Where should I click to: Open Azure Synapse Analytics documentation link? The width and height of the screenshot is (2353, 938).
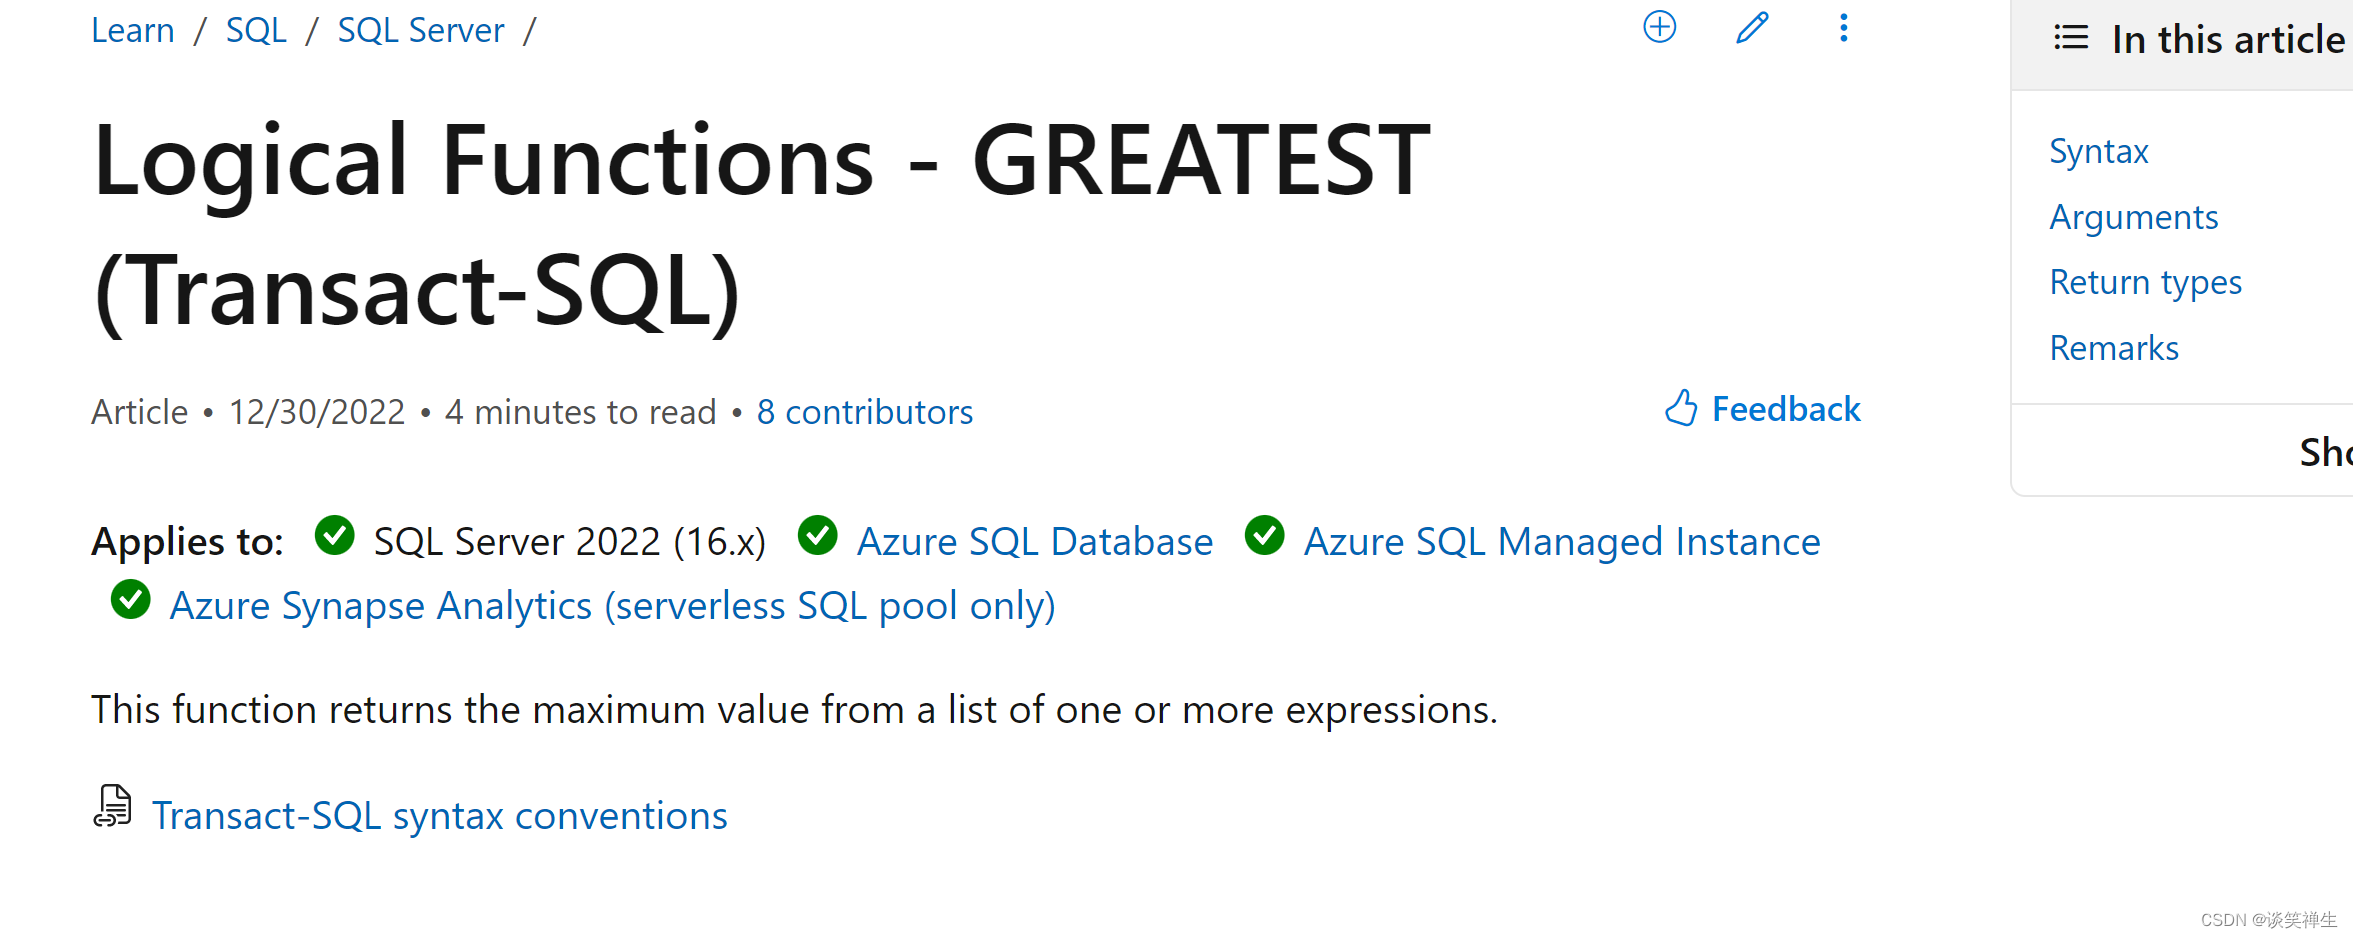pyautogui.click(x=613, y=604)
